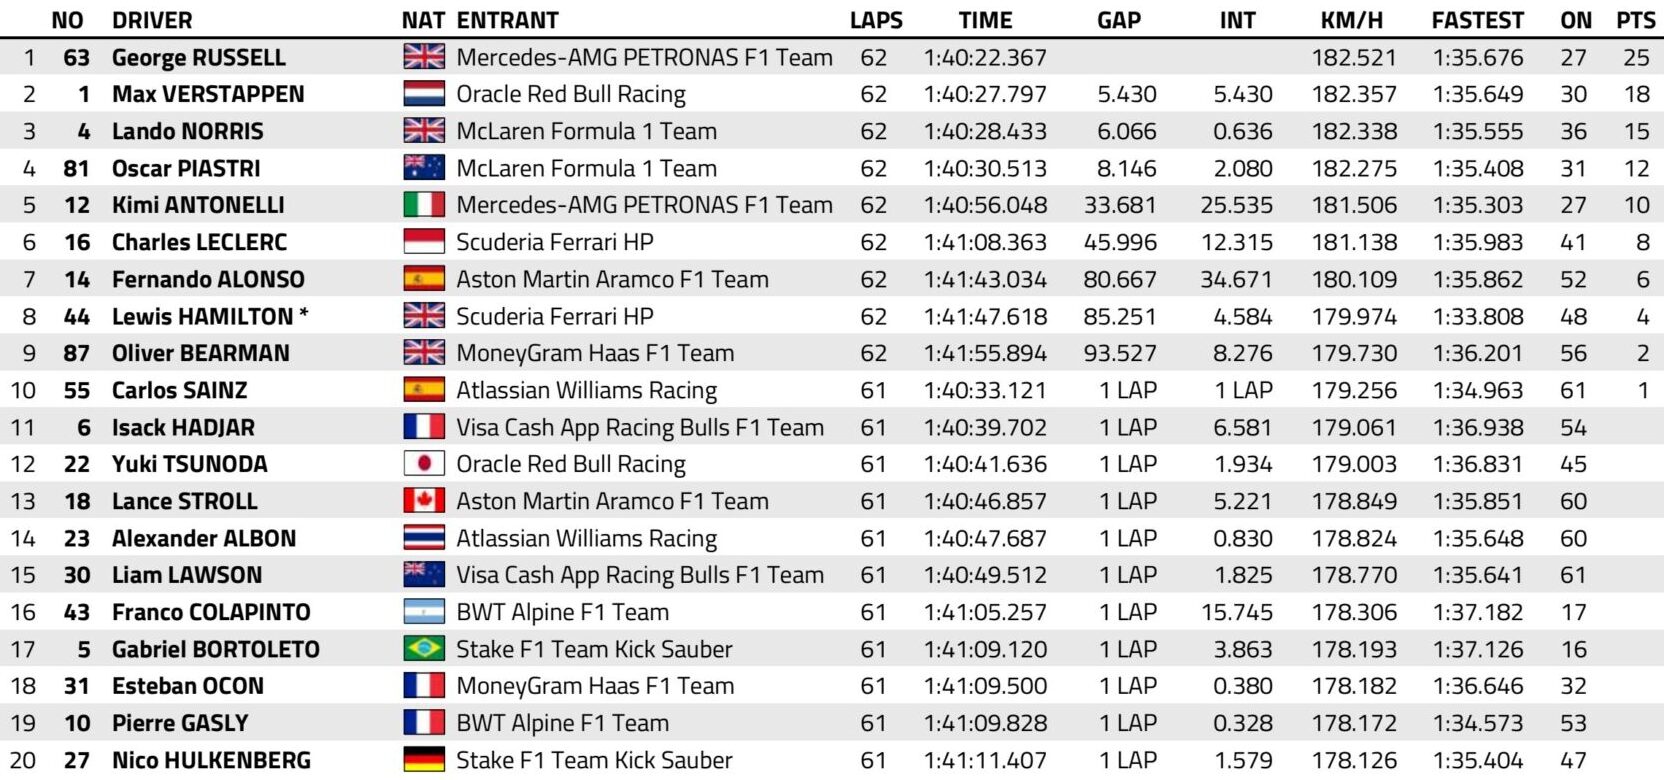
Task: Click the PTS column header
Action: pos(1635,20)
